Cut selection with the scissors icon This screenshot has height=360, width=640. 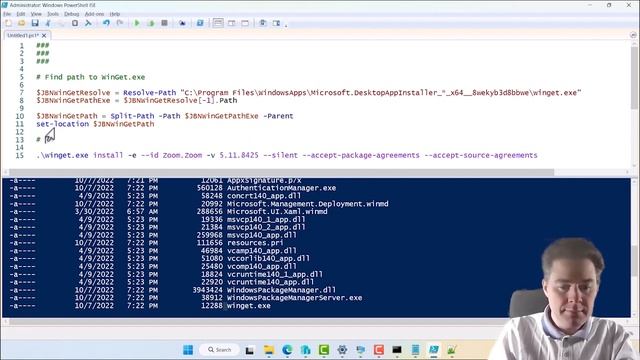48,23
